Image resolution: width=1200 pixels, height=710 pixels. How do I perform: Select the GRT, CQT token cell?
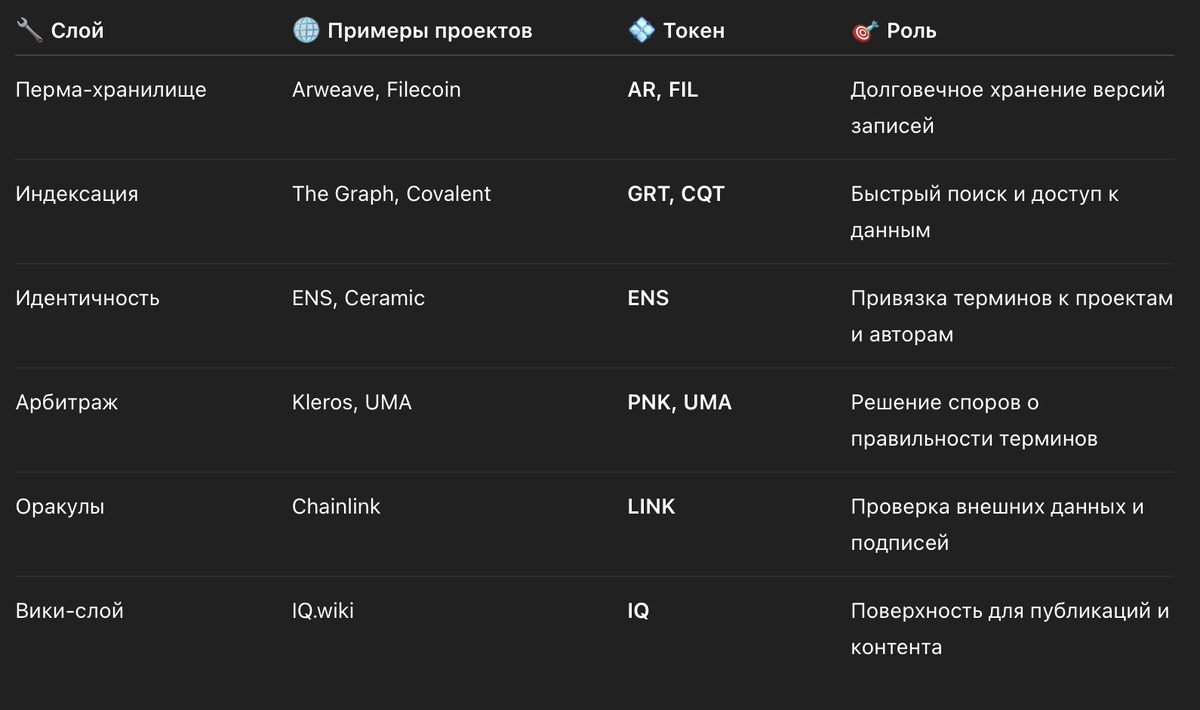(x=676, y=194)
